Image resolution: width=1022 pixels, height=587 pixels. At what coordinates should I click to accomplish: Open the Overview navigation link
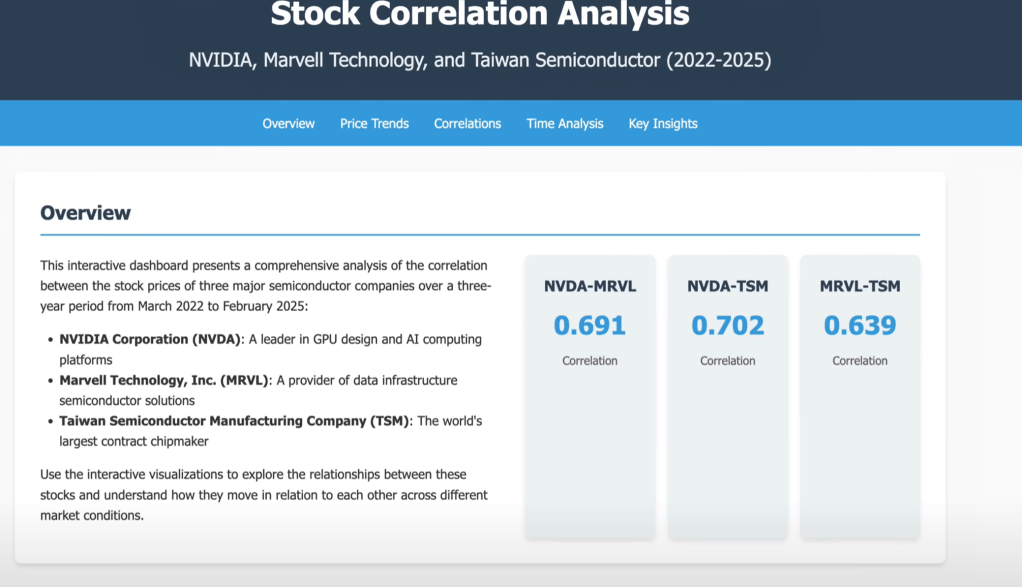(288, 124)
